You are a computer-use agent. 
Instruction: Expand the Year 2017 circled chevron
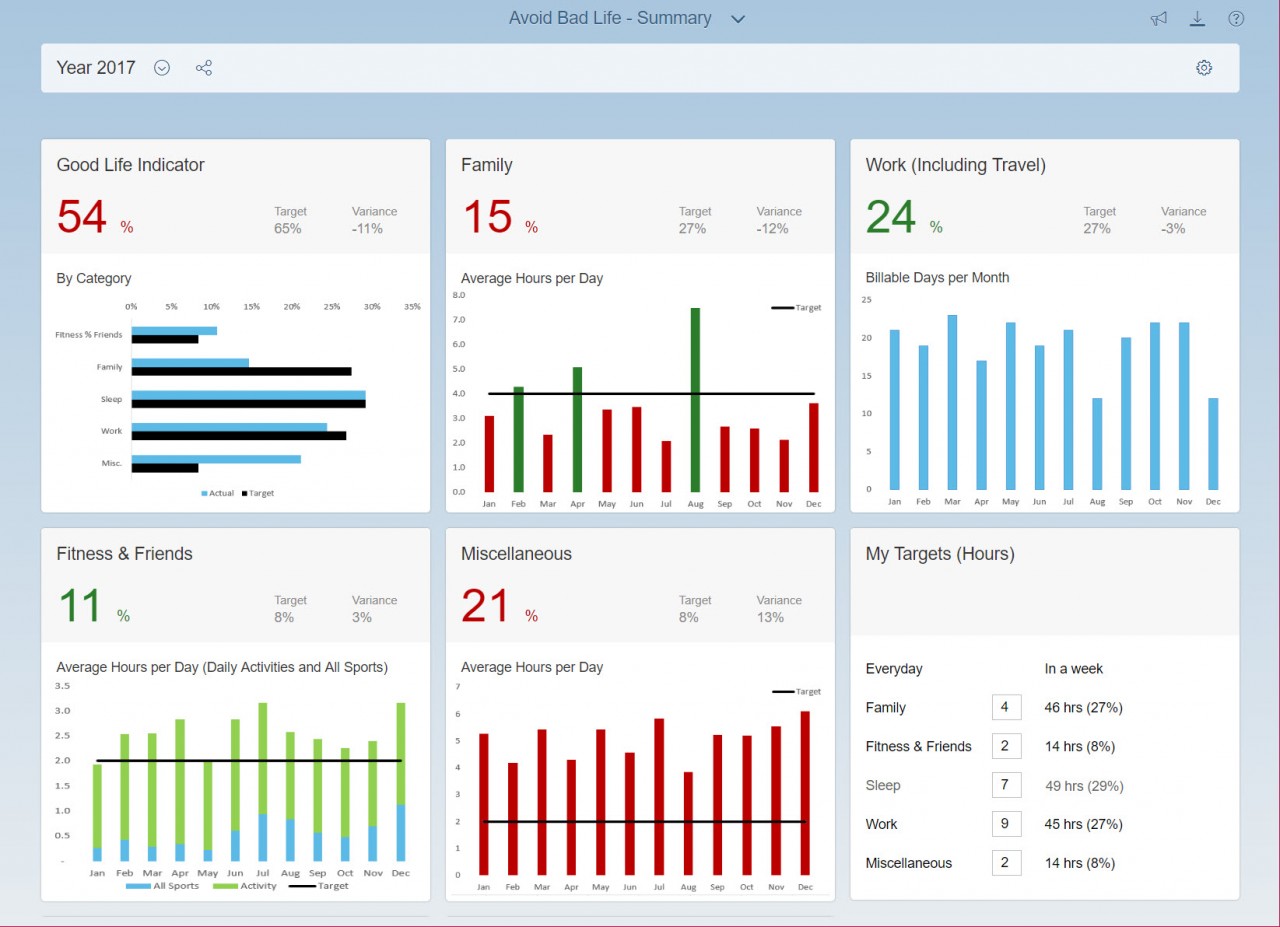[x=162, y=68]
